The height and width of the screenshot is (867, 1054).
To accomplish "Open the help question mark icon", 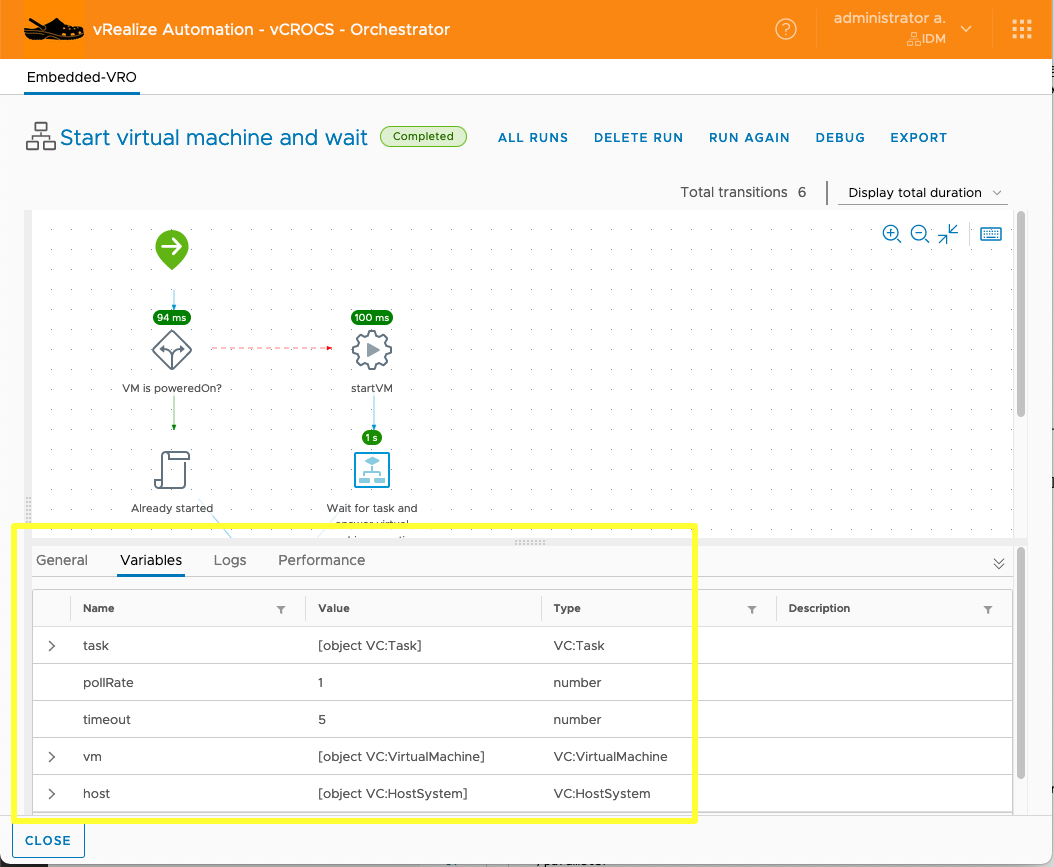I will click(x=786, y=30).
